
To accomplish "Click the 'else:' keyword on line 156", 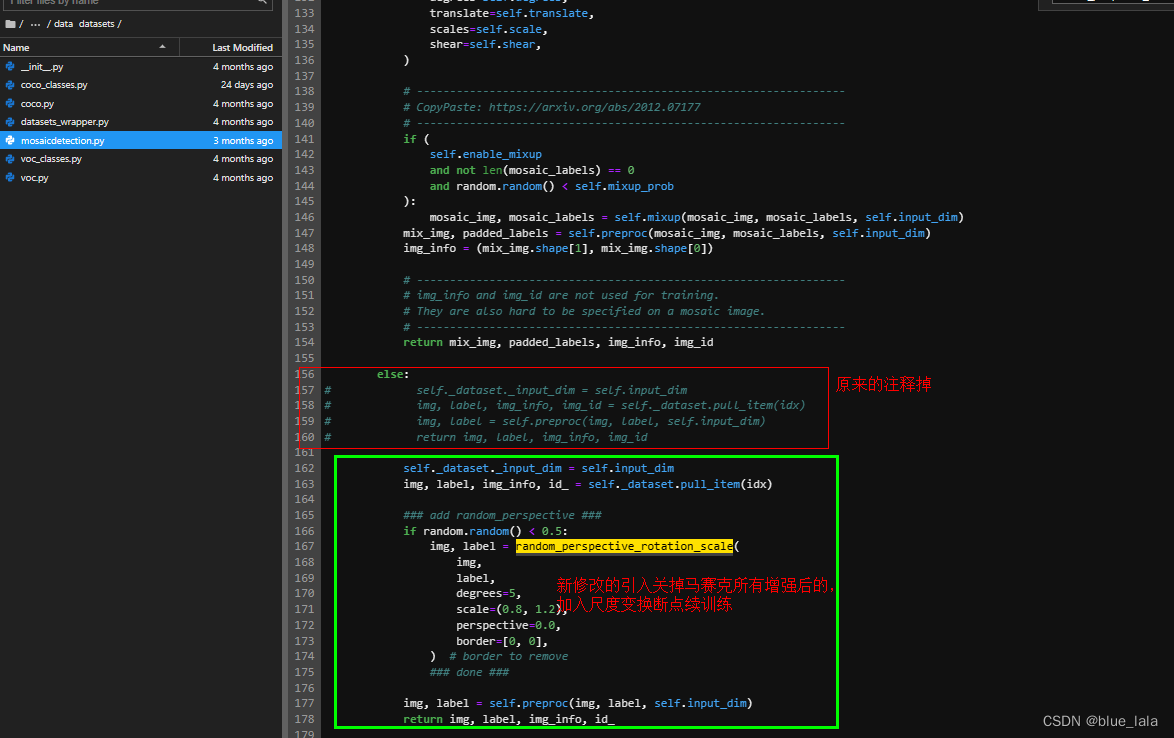I will tap(393, 374).
